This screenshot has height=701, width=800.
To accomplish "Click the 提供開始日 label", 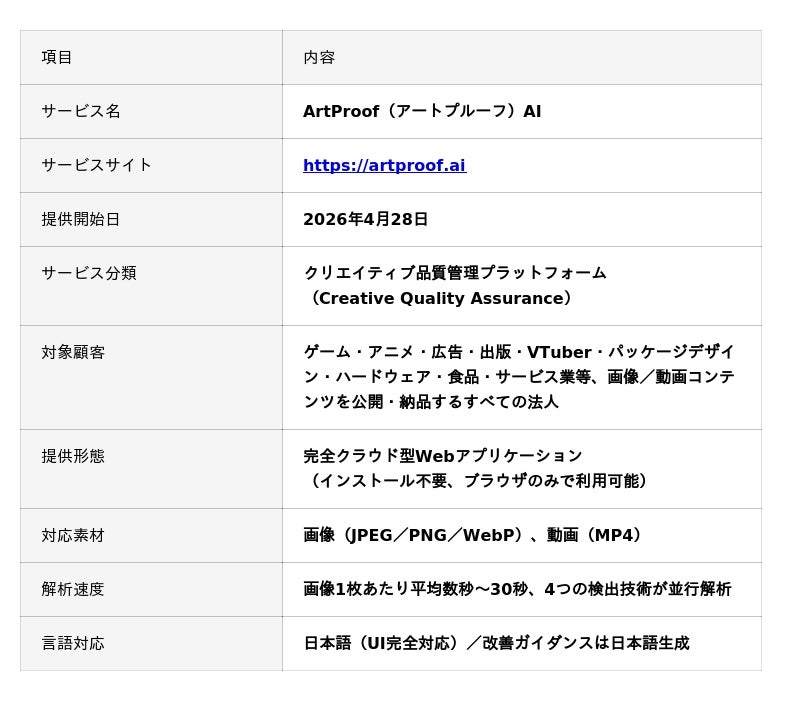I will tap(81, 219).
